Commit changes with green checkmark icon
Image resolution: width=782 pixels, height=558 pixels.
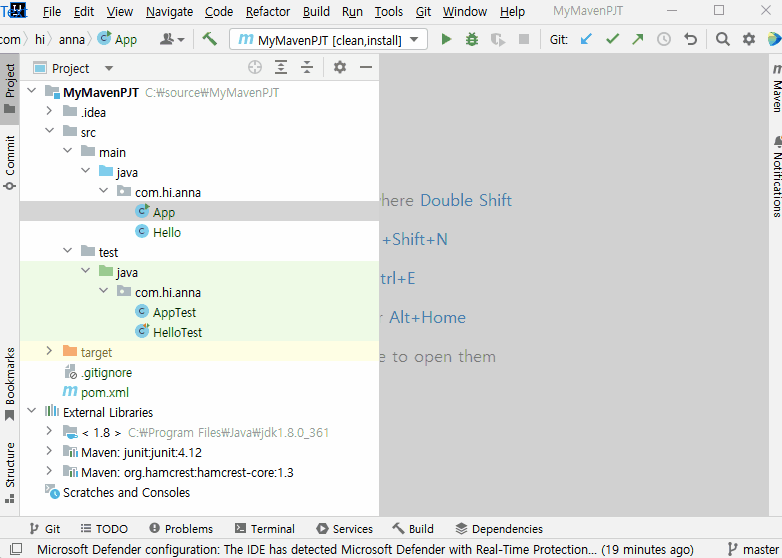point(612,39)
